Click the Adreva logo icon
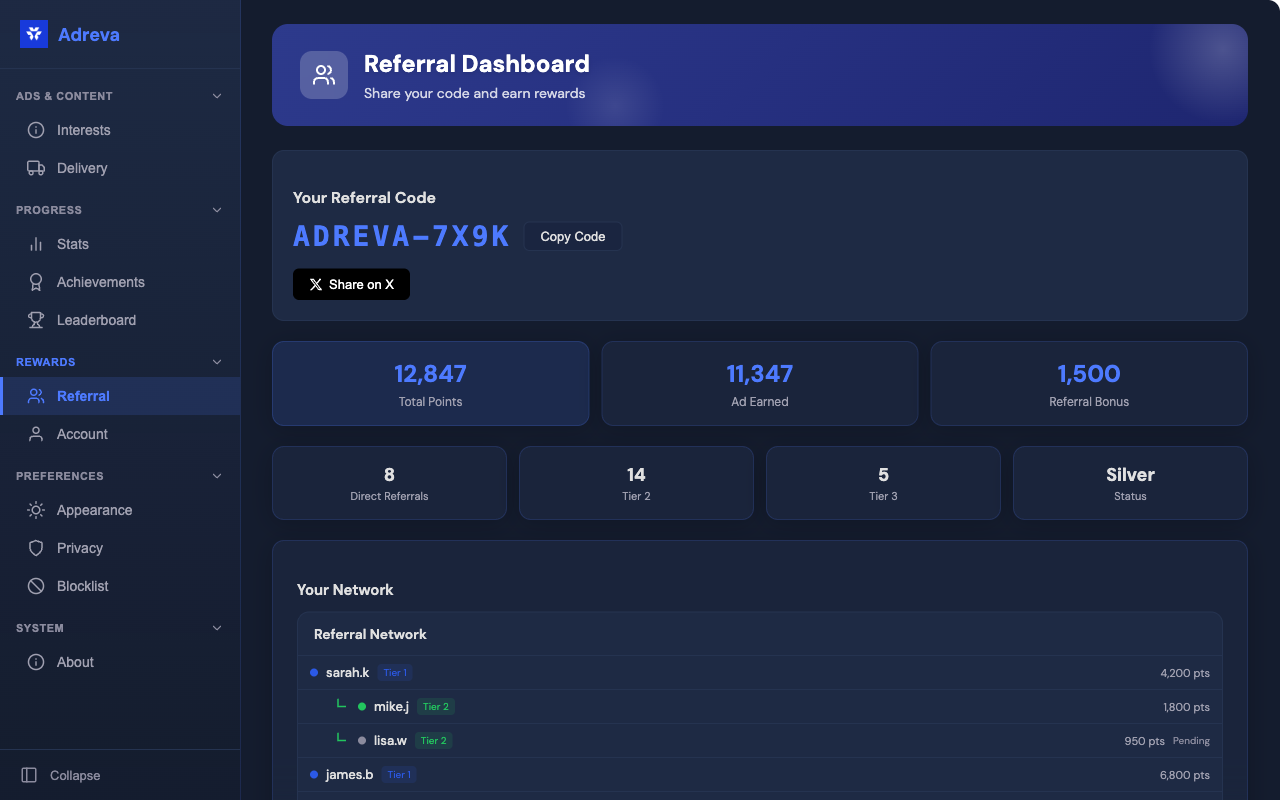Image resolution: width=1280 pixels, height=800 pixels. (x=34, y=34)
